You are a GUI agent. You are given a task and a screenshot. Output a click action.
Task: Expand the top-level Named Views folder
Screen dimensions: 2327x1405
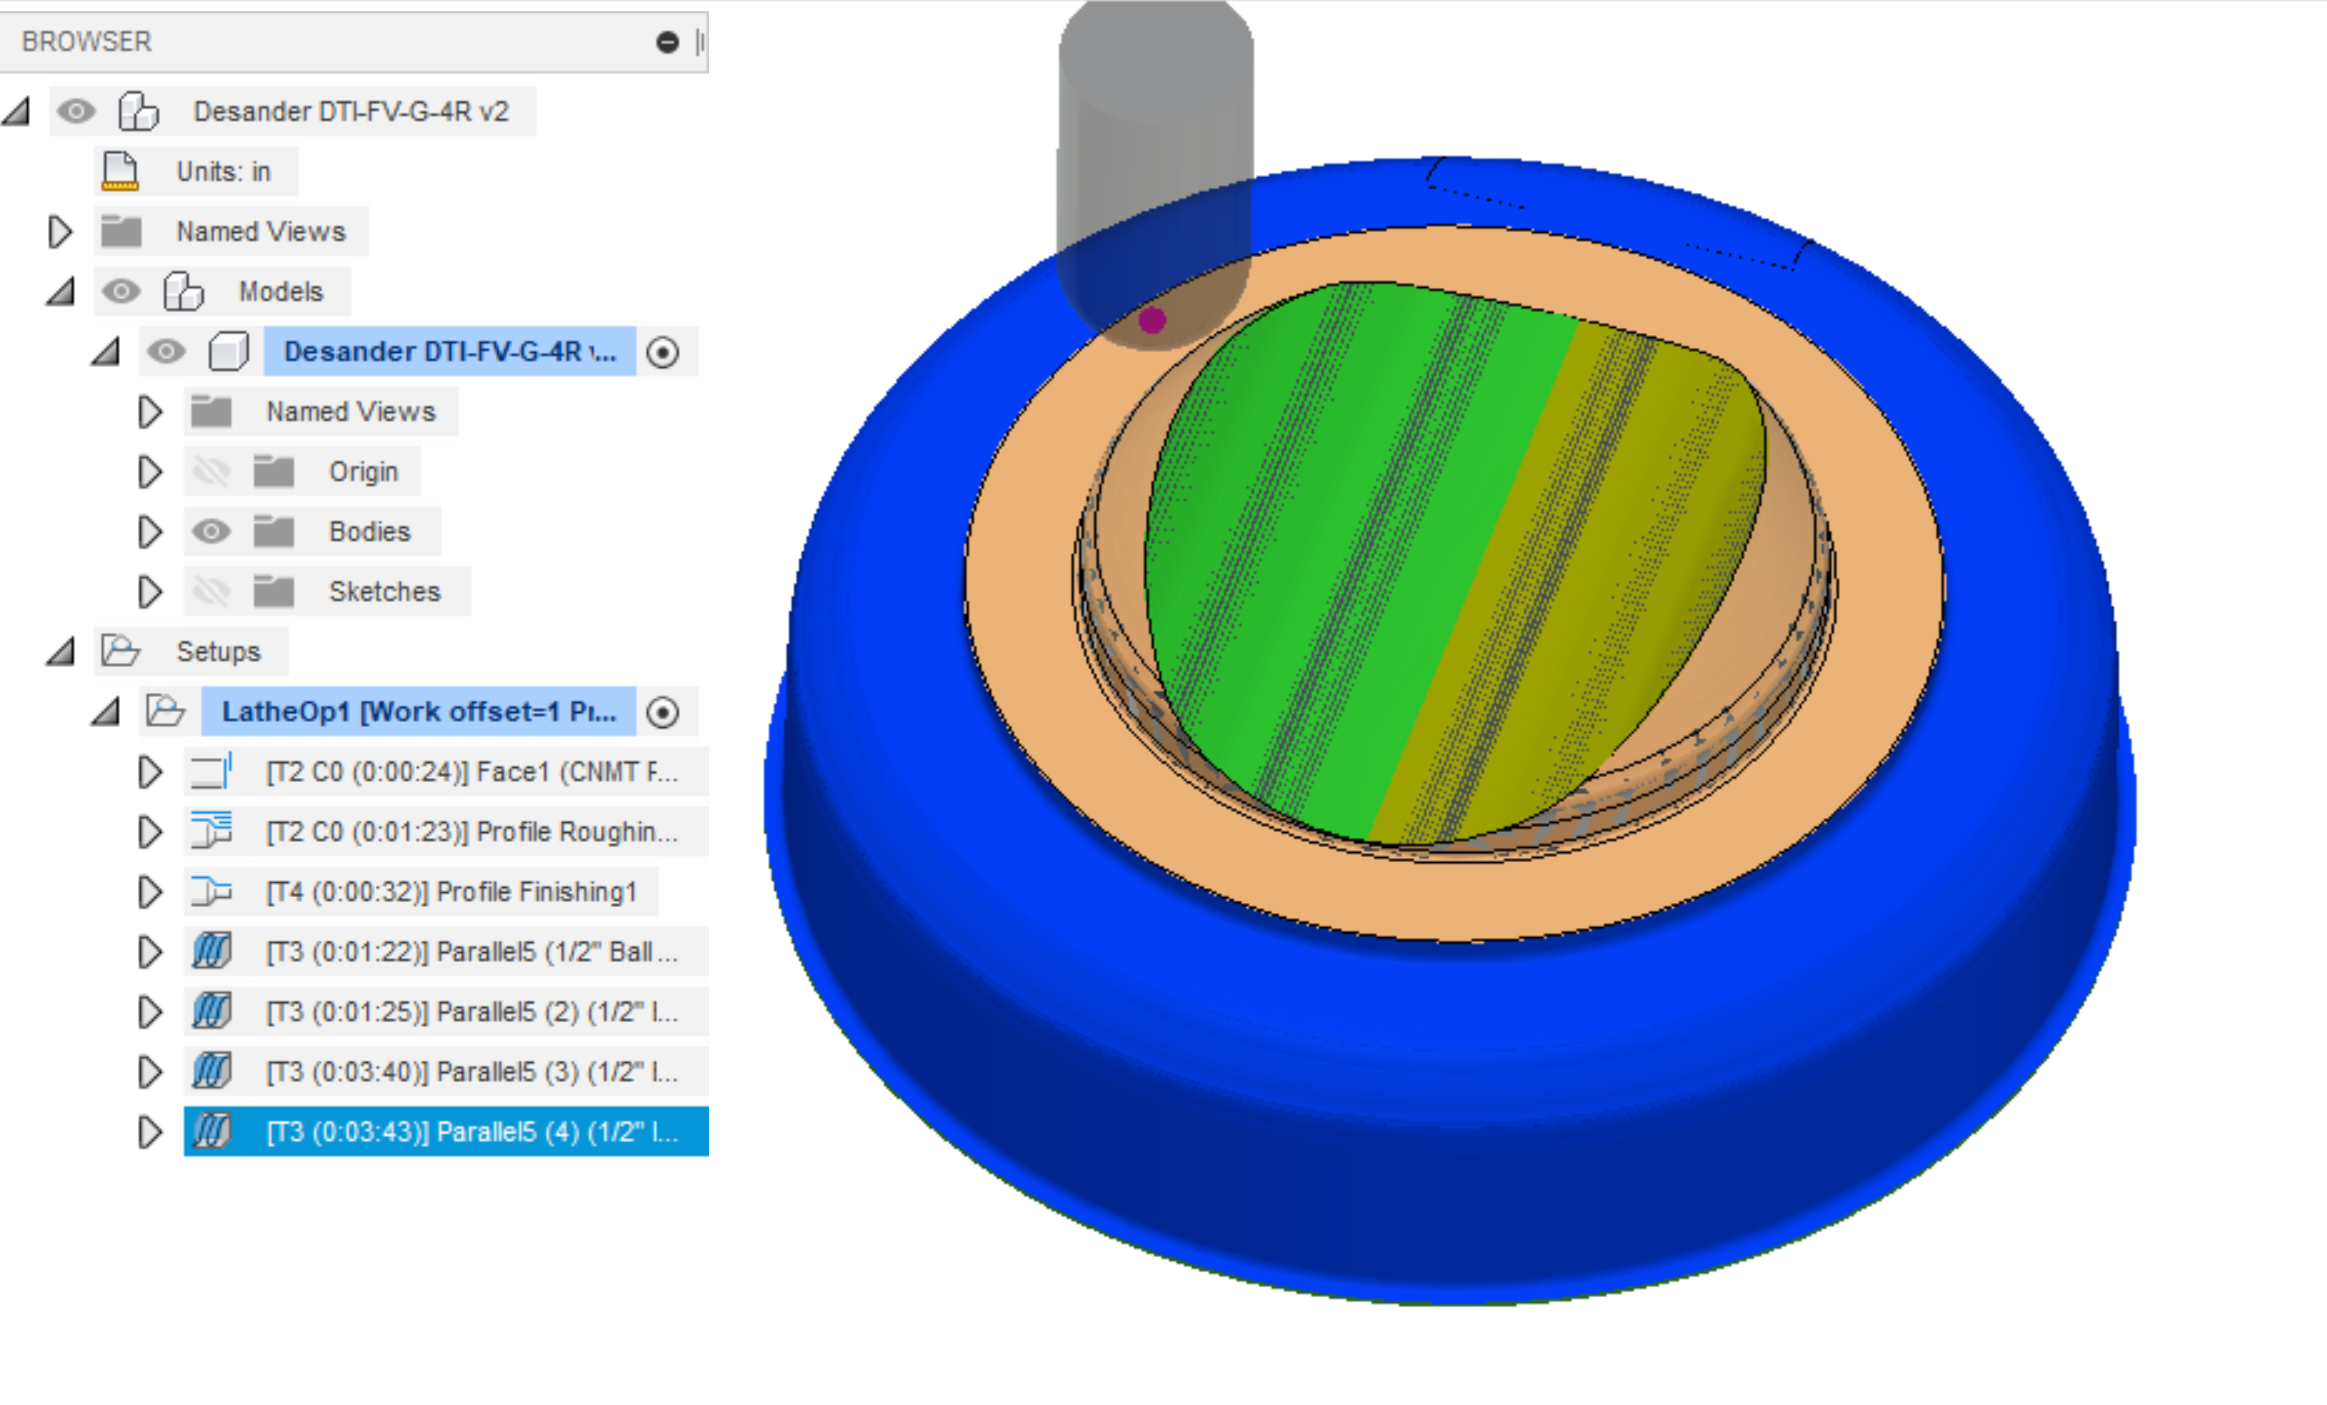tap(60, 231)
